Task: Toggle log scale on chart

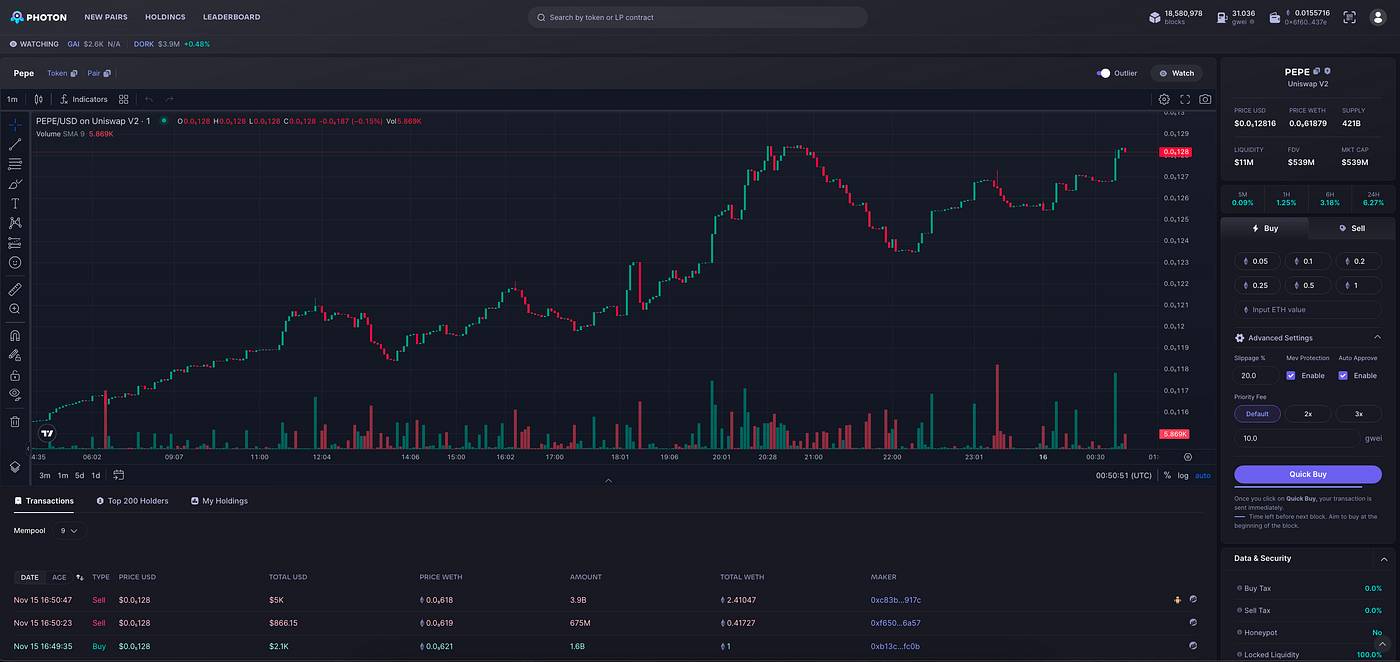Action: coord(1183,475)
